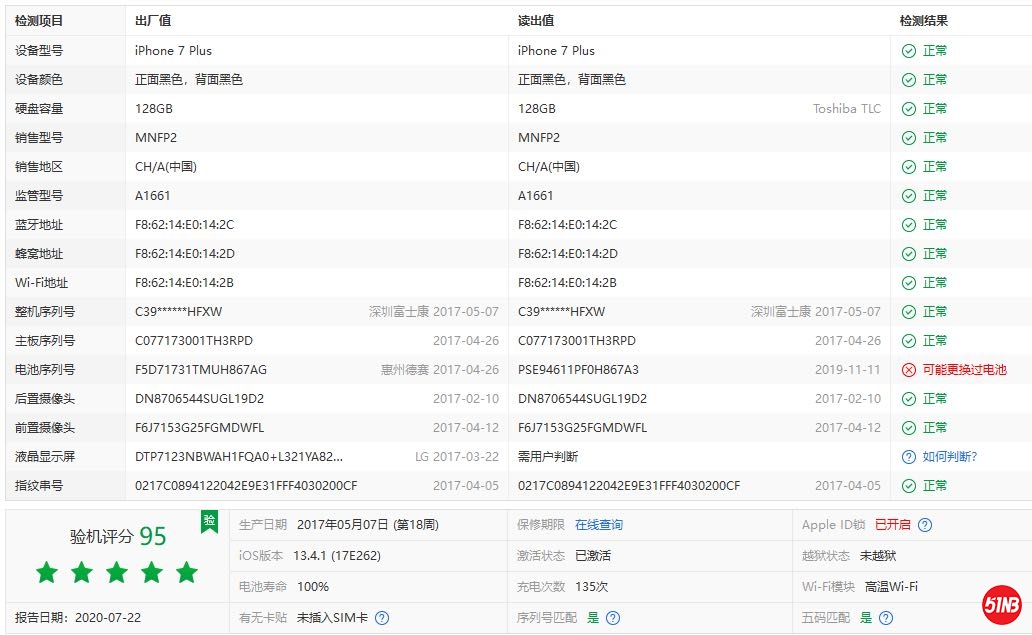
Task: Open the 如何判断? help link
Action: coord(949,457)
